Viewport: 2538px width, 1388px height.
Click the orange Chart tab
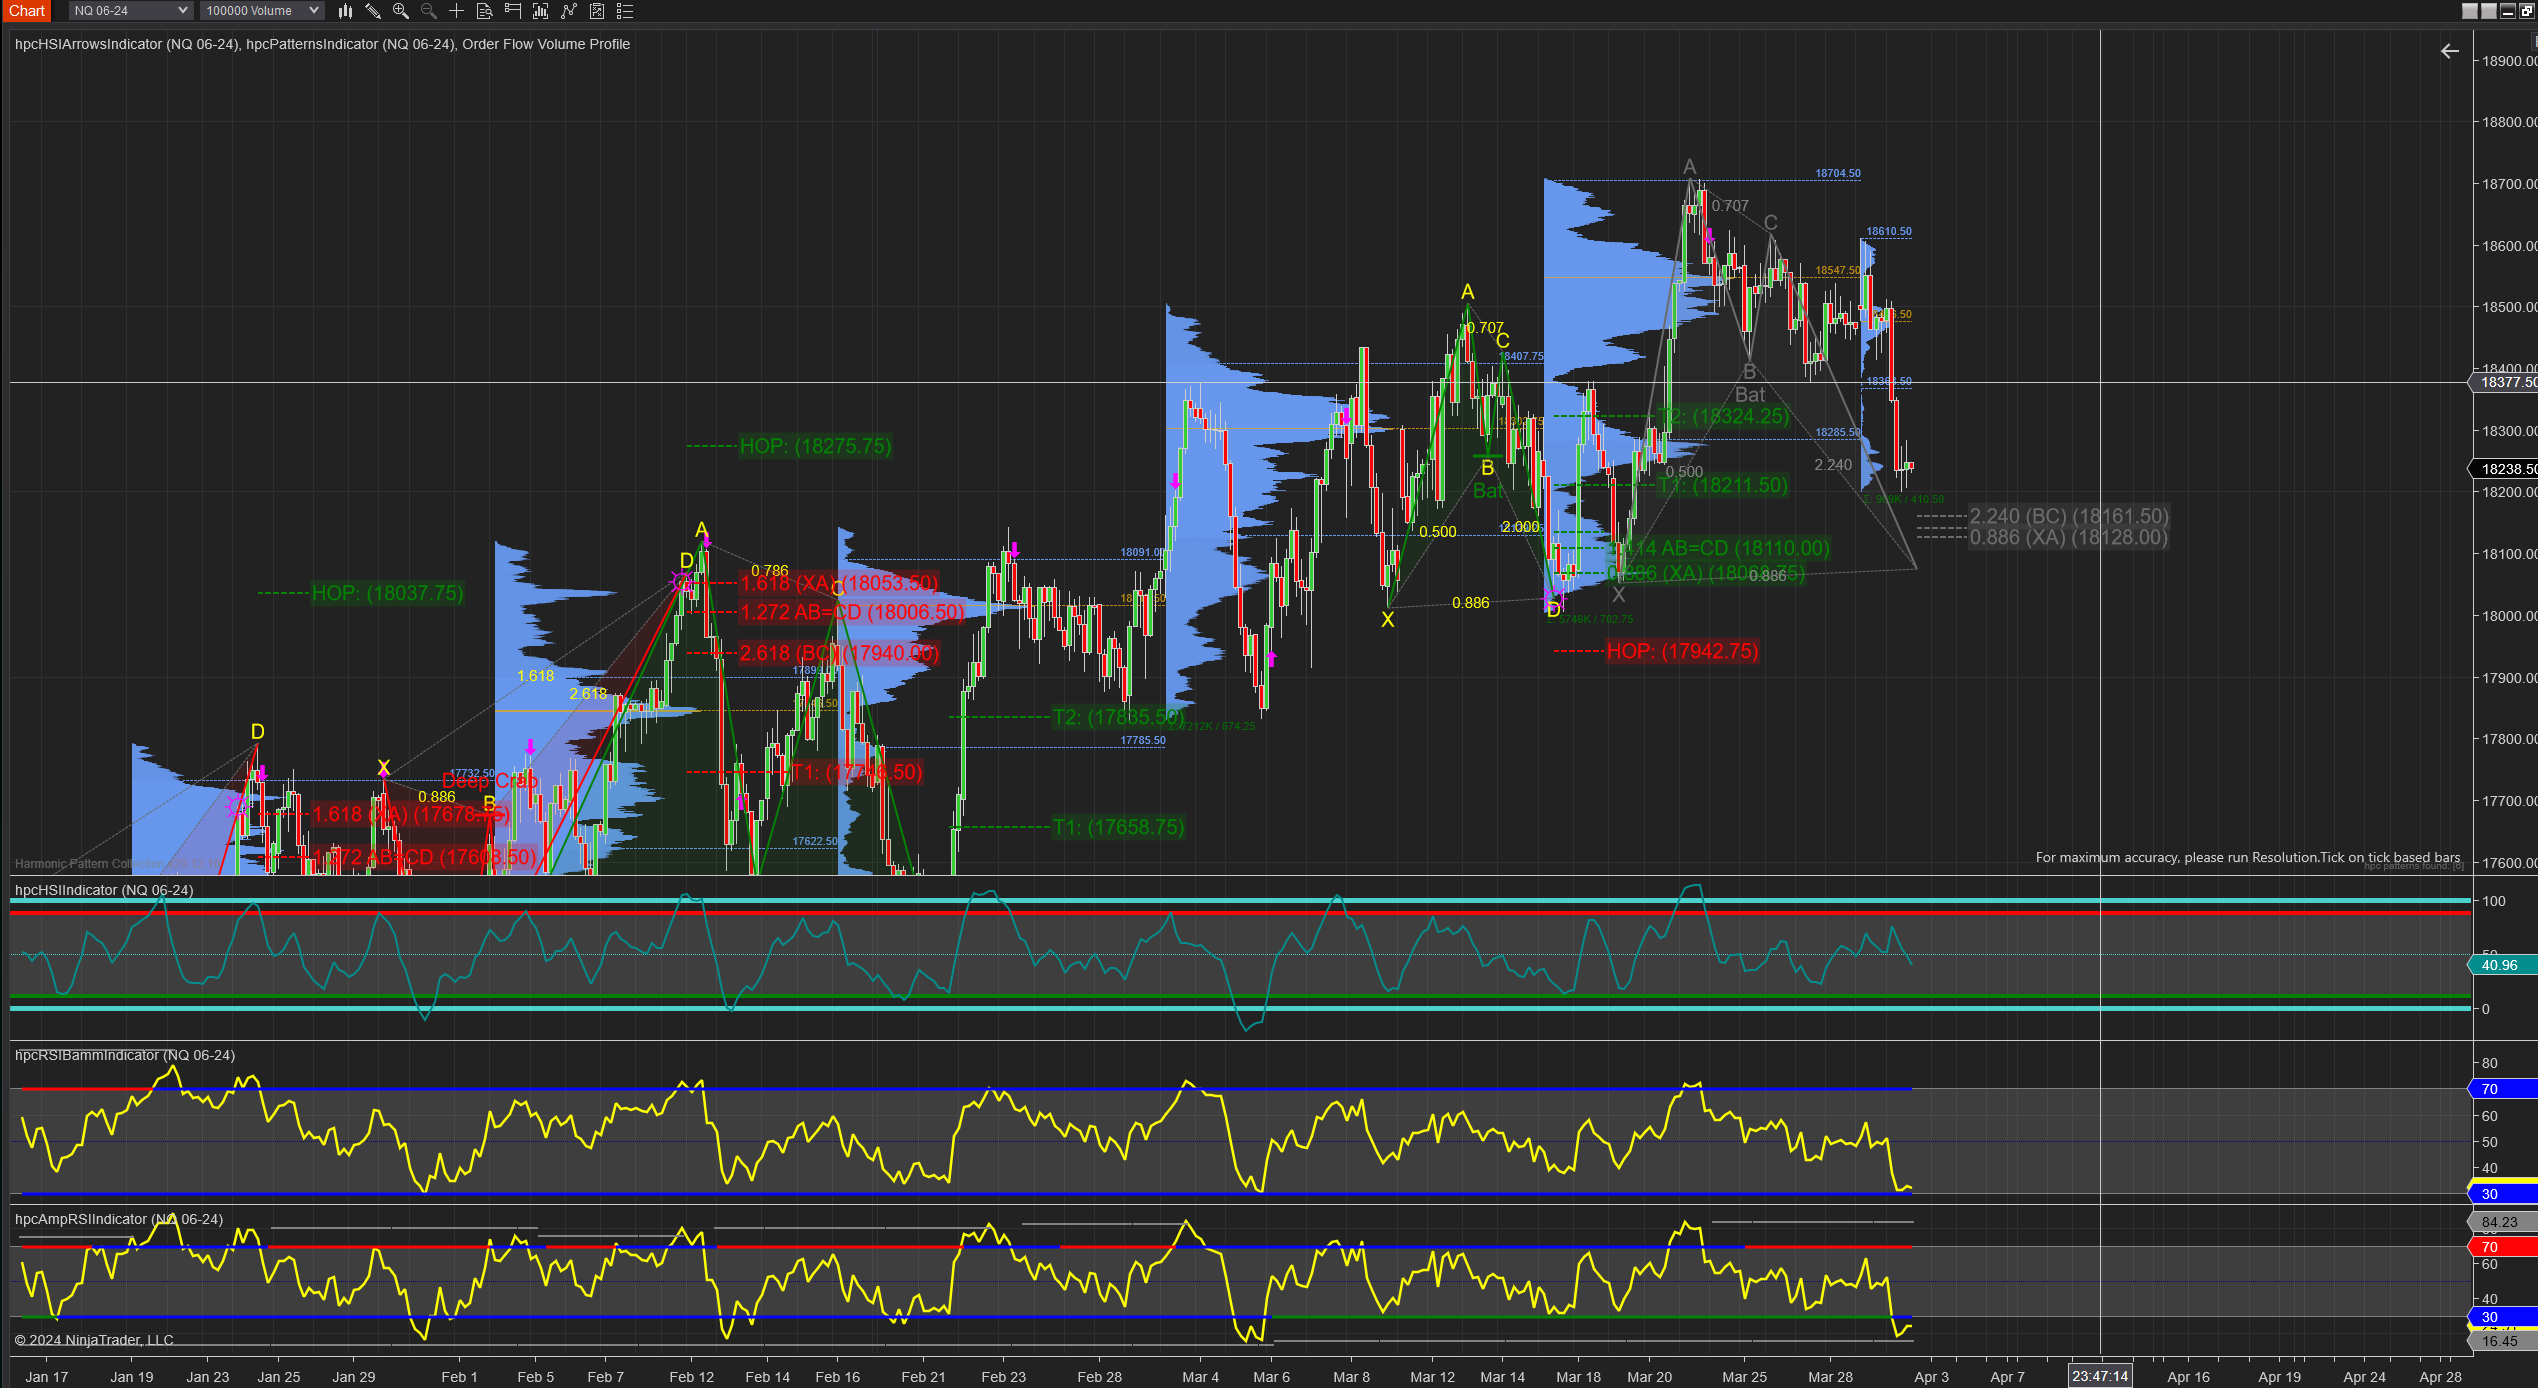(27, 11)
